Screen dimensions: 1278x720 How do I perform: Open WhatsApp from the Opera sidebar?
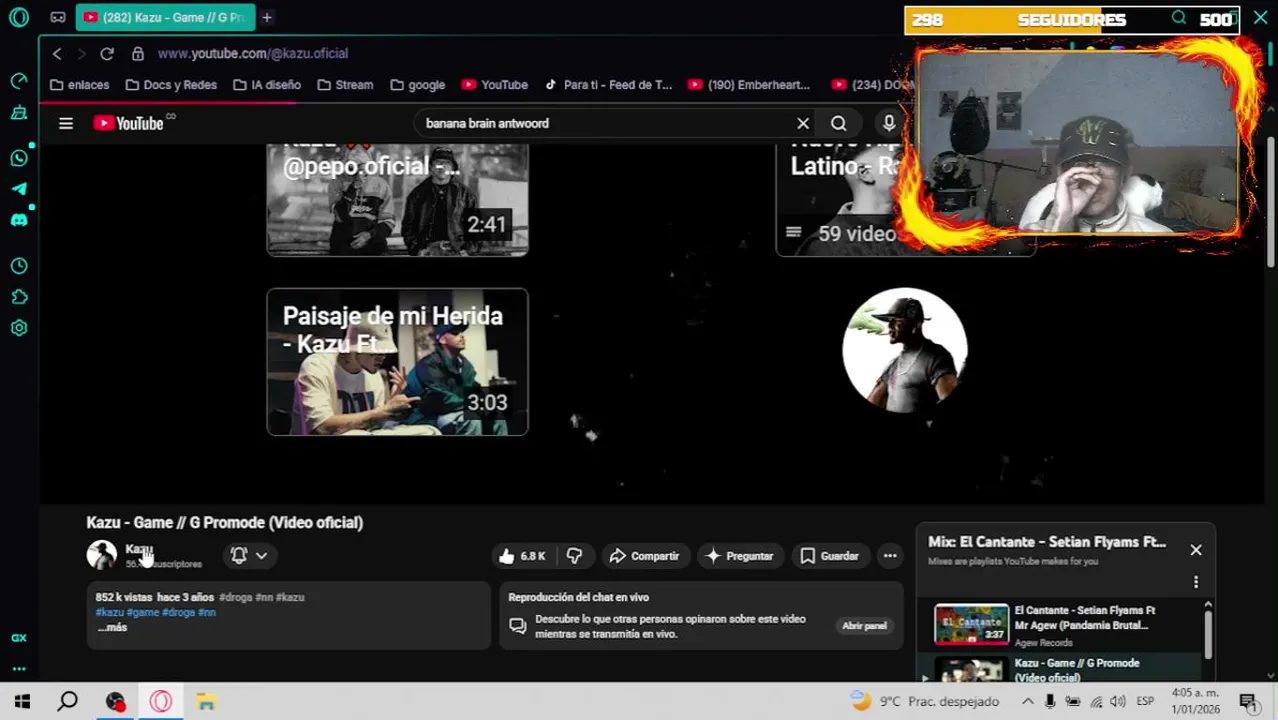19,158
